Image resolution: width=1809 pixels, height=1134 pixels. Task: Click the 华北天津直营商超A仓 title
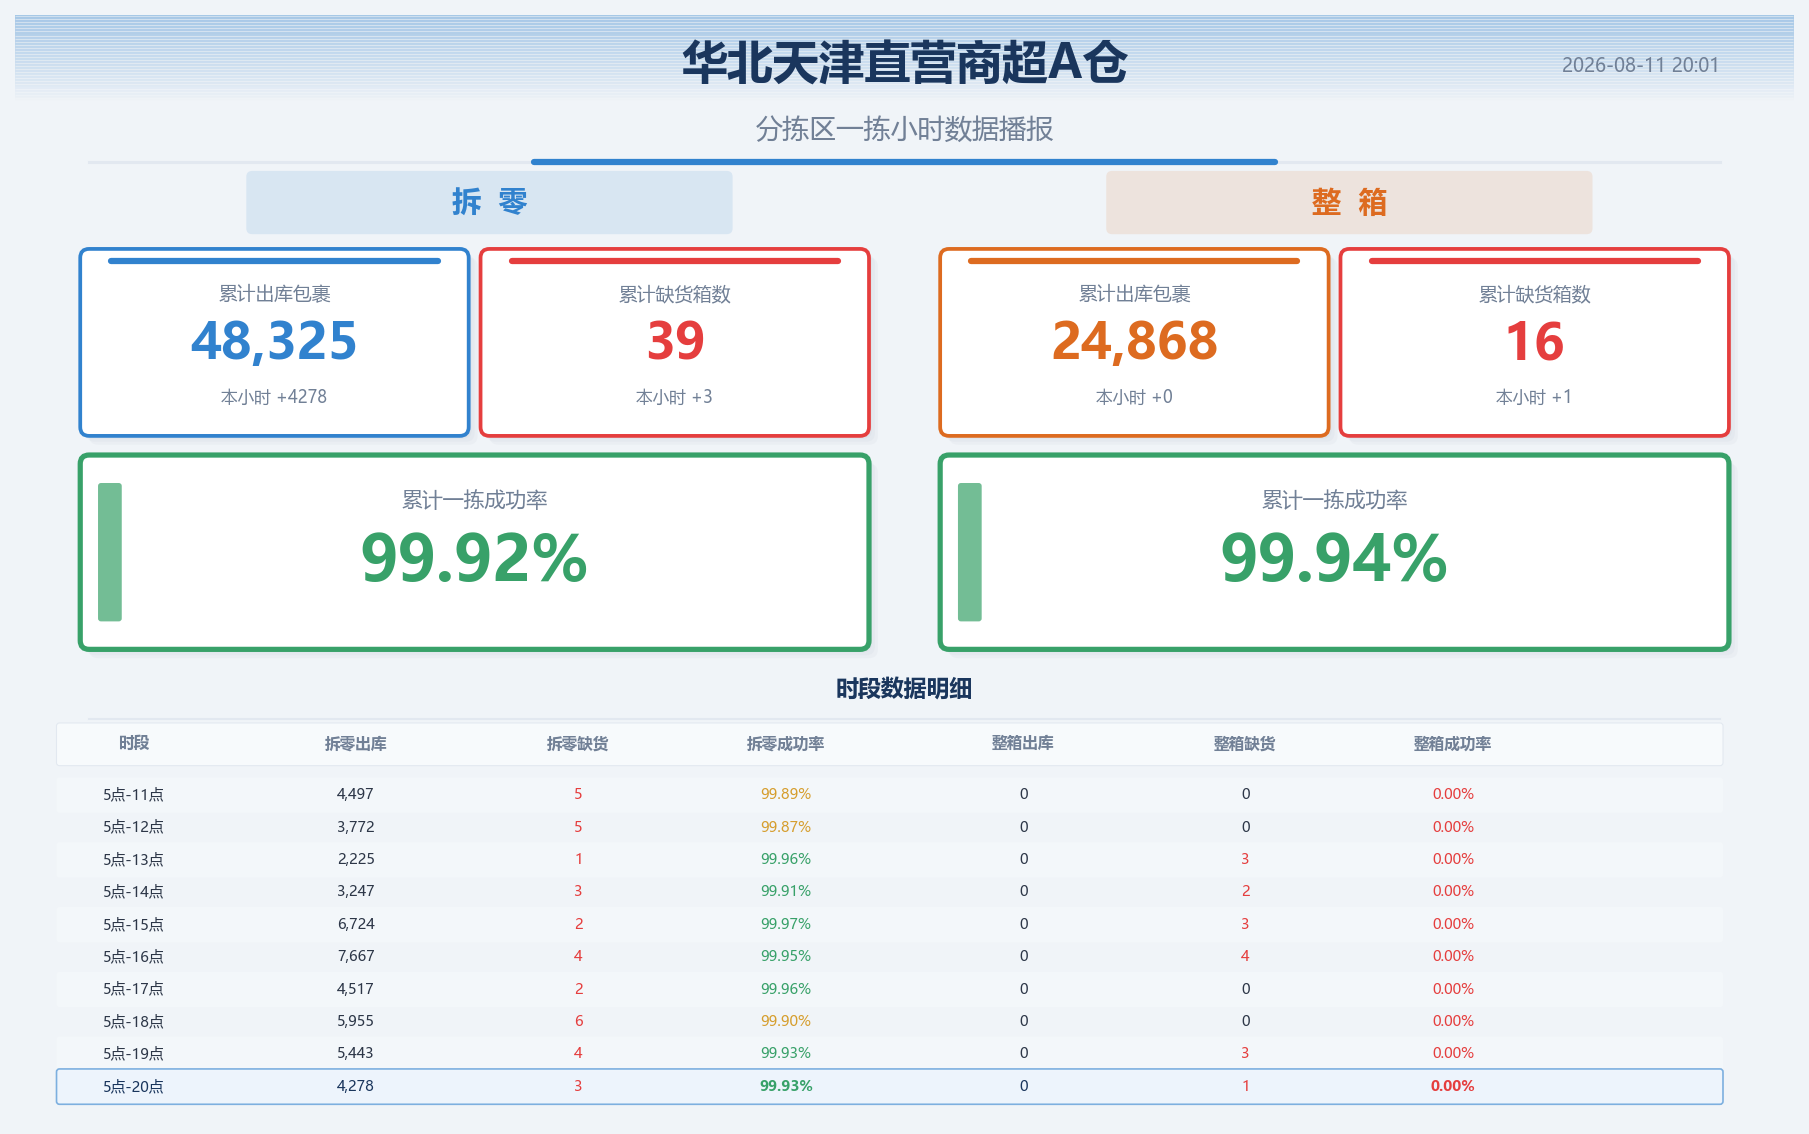click(x=904, y=62)
